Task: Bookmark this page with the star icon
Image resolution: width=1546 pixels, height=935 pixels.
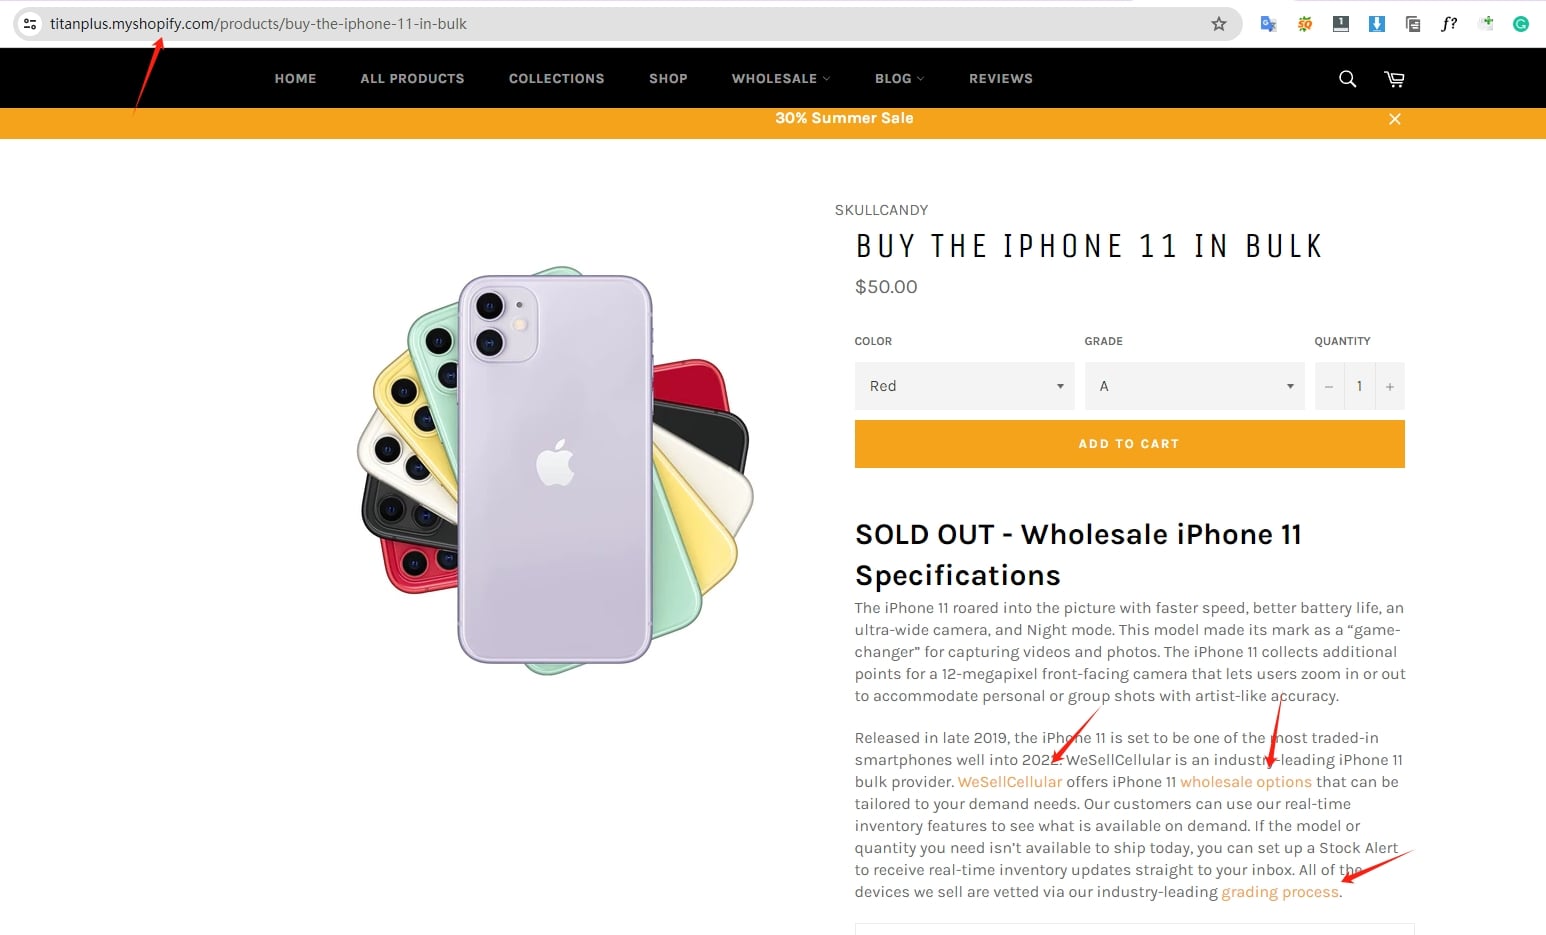Action: tap(1218, 24)
